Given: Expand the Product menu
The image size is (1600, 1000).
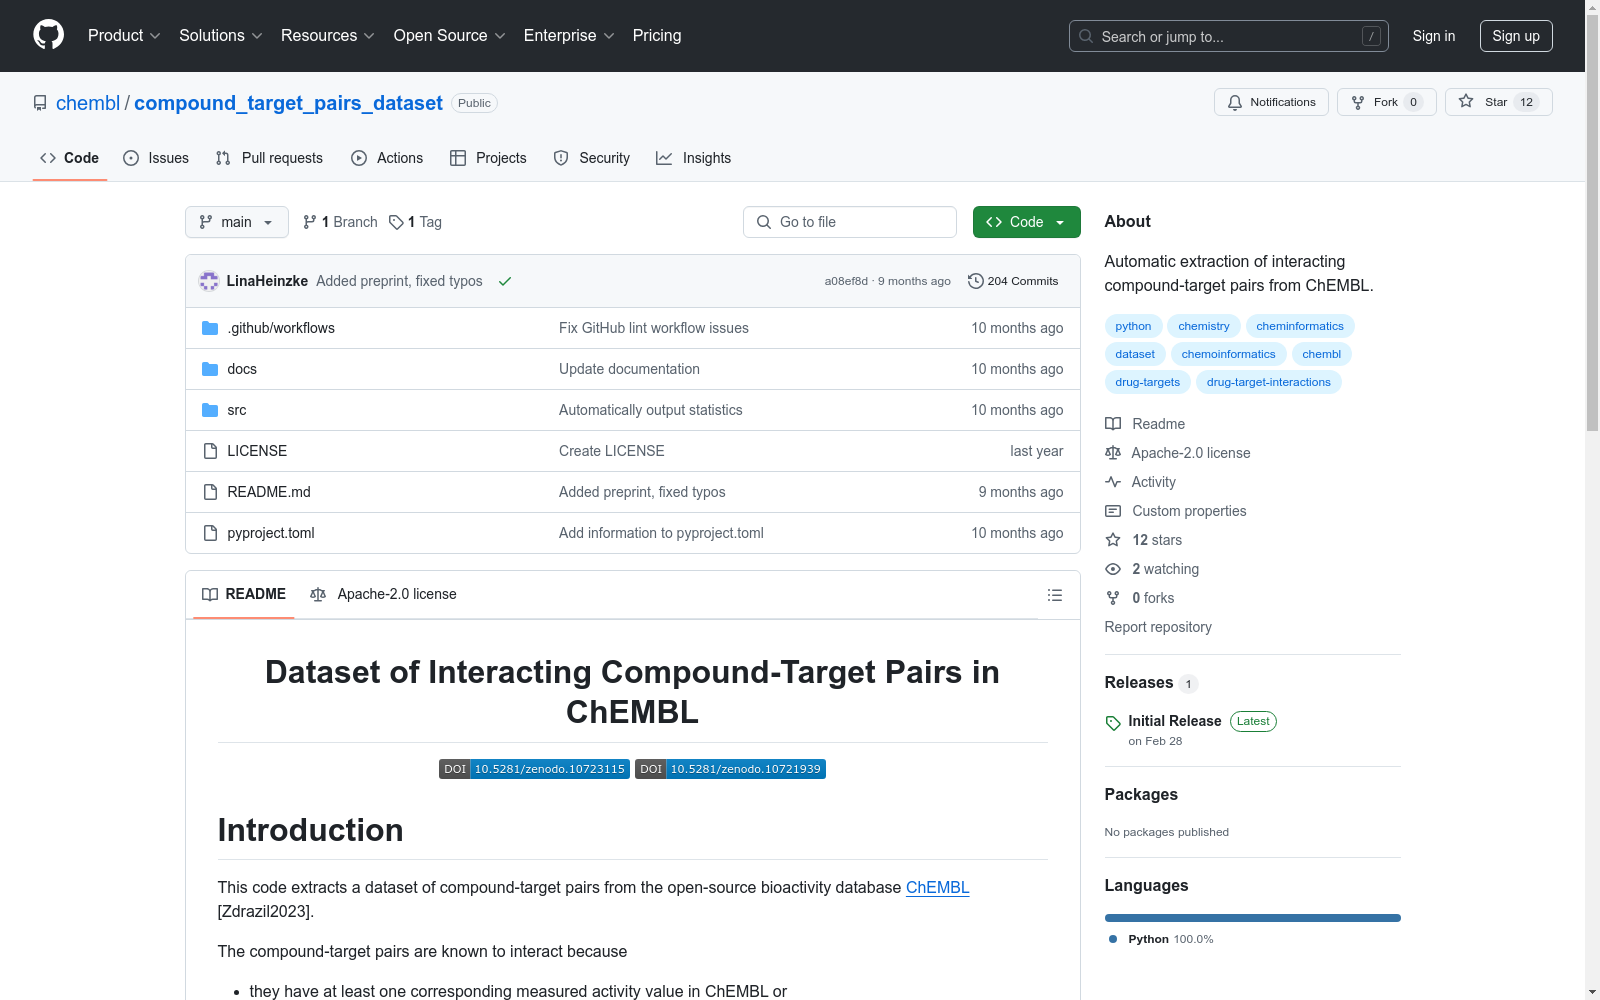Looking at the screenshot, I should click(x=124, y=36).
